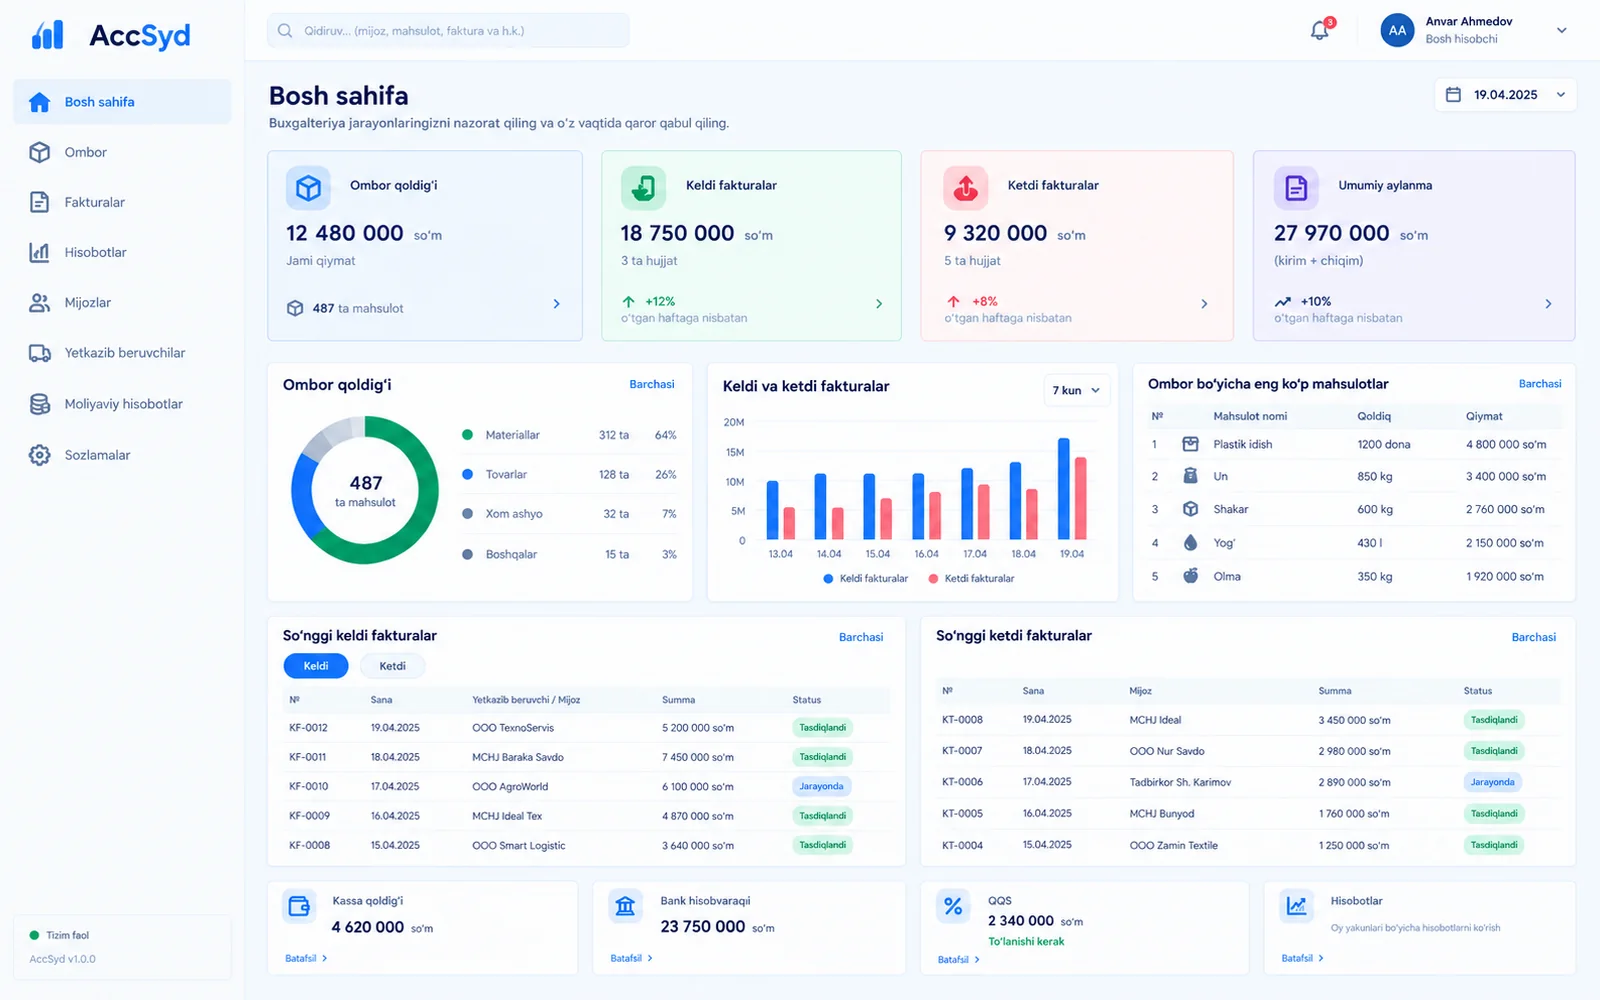
Task: Open the notifications bell
Action: tap(1320, 31)
